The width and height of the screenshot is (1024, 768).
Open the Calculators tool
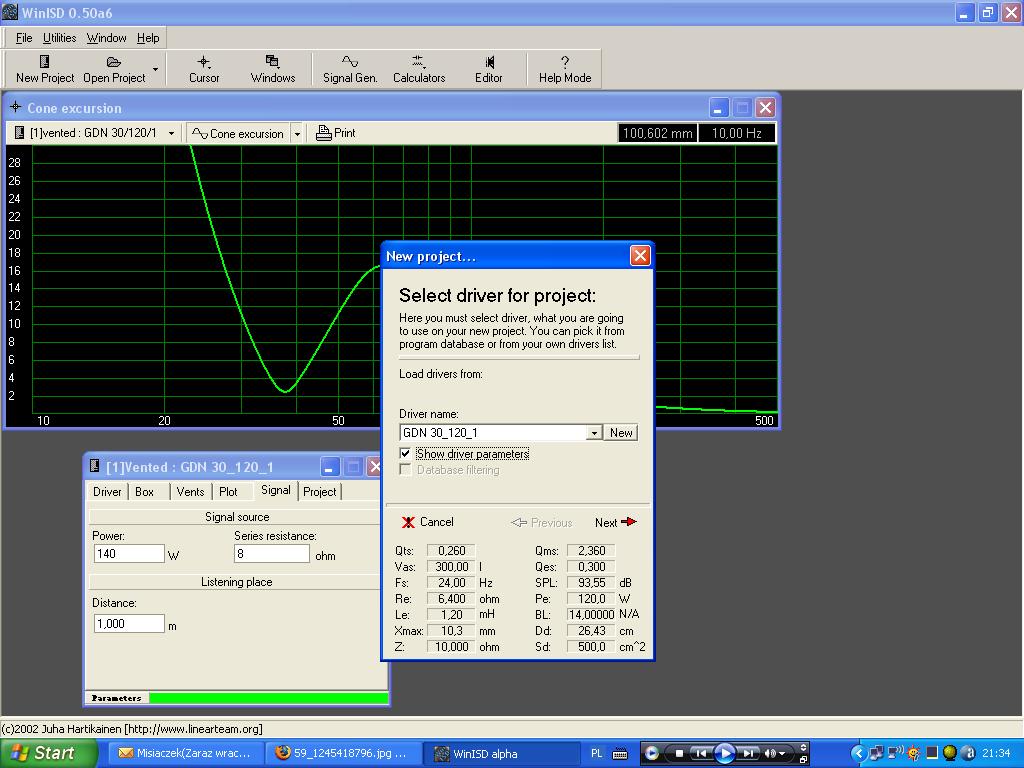click(418, 68)
